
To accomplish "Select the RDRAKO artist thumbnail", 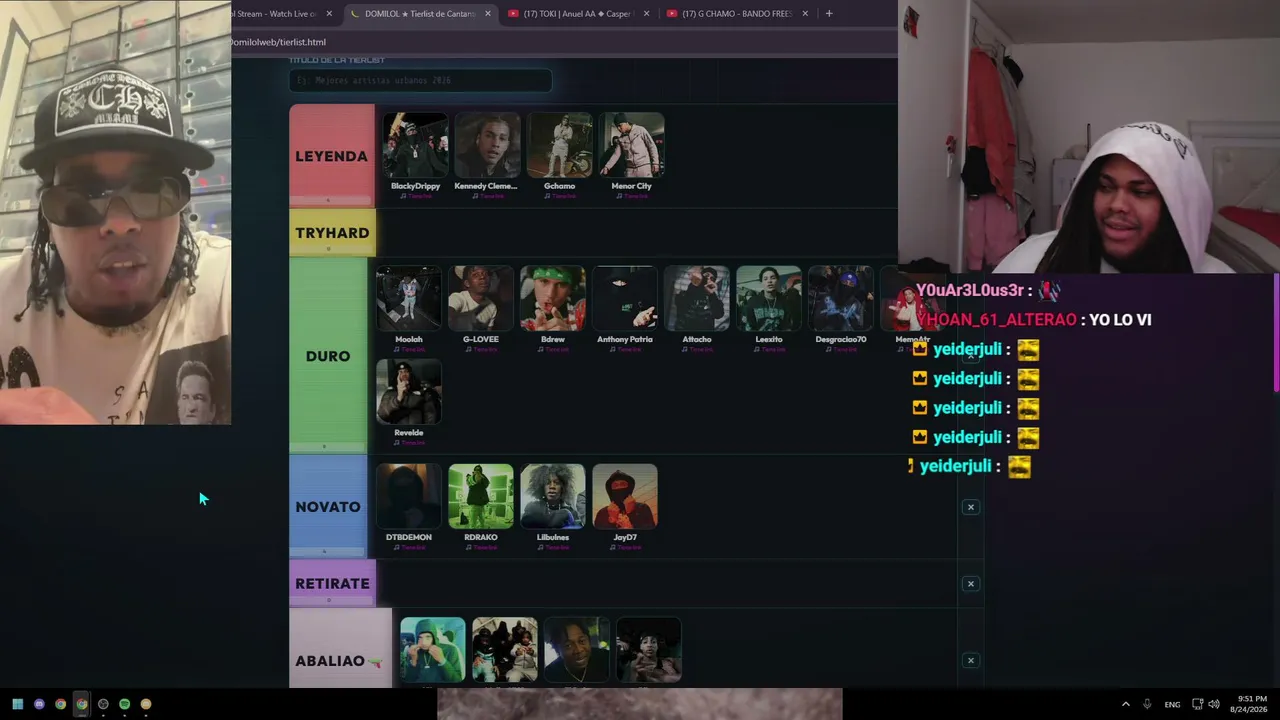I will [480, 496].
